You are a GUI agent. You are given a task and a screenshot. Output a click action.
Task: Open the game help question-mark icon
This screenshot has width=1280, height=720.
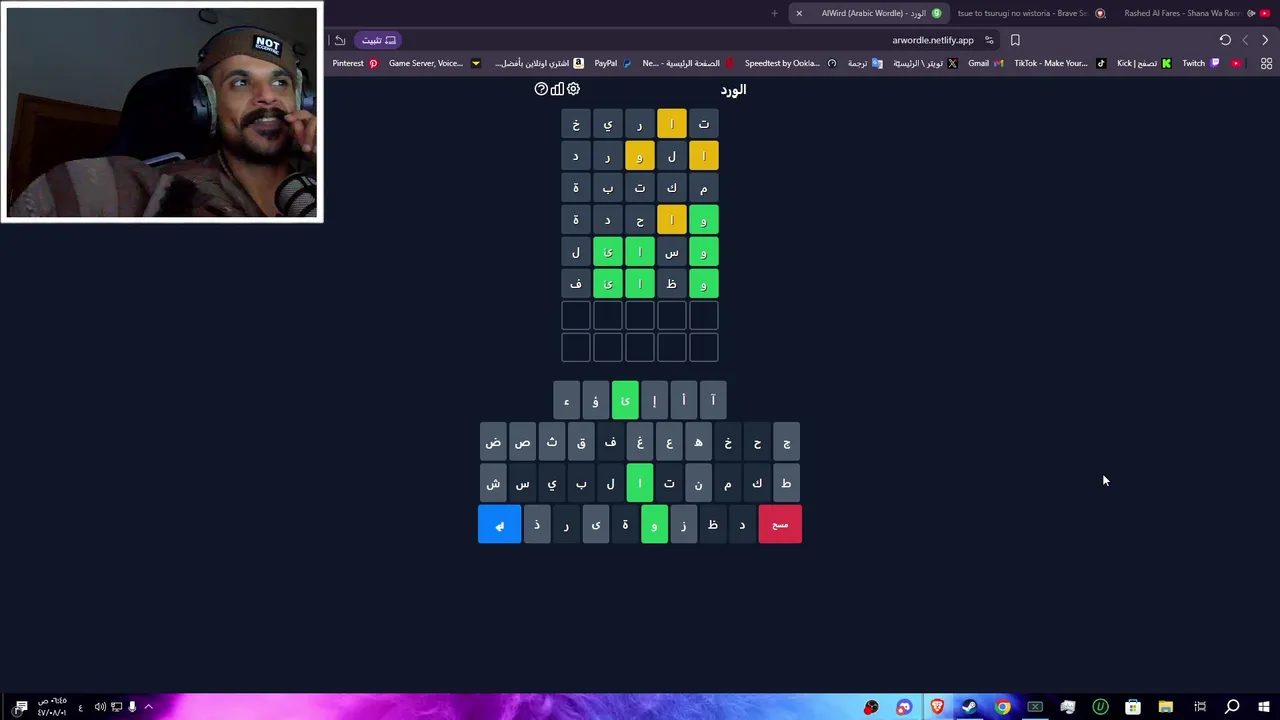point(541,89)
